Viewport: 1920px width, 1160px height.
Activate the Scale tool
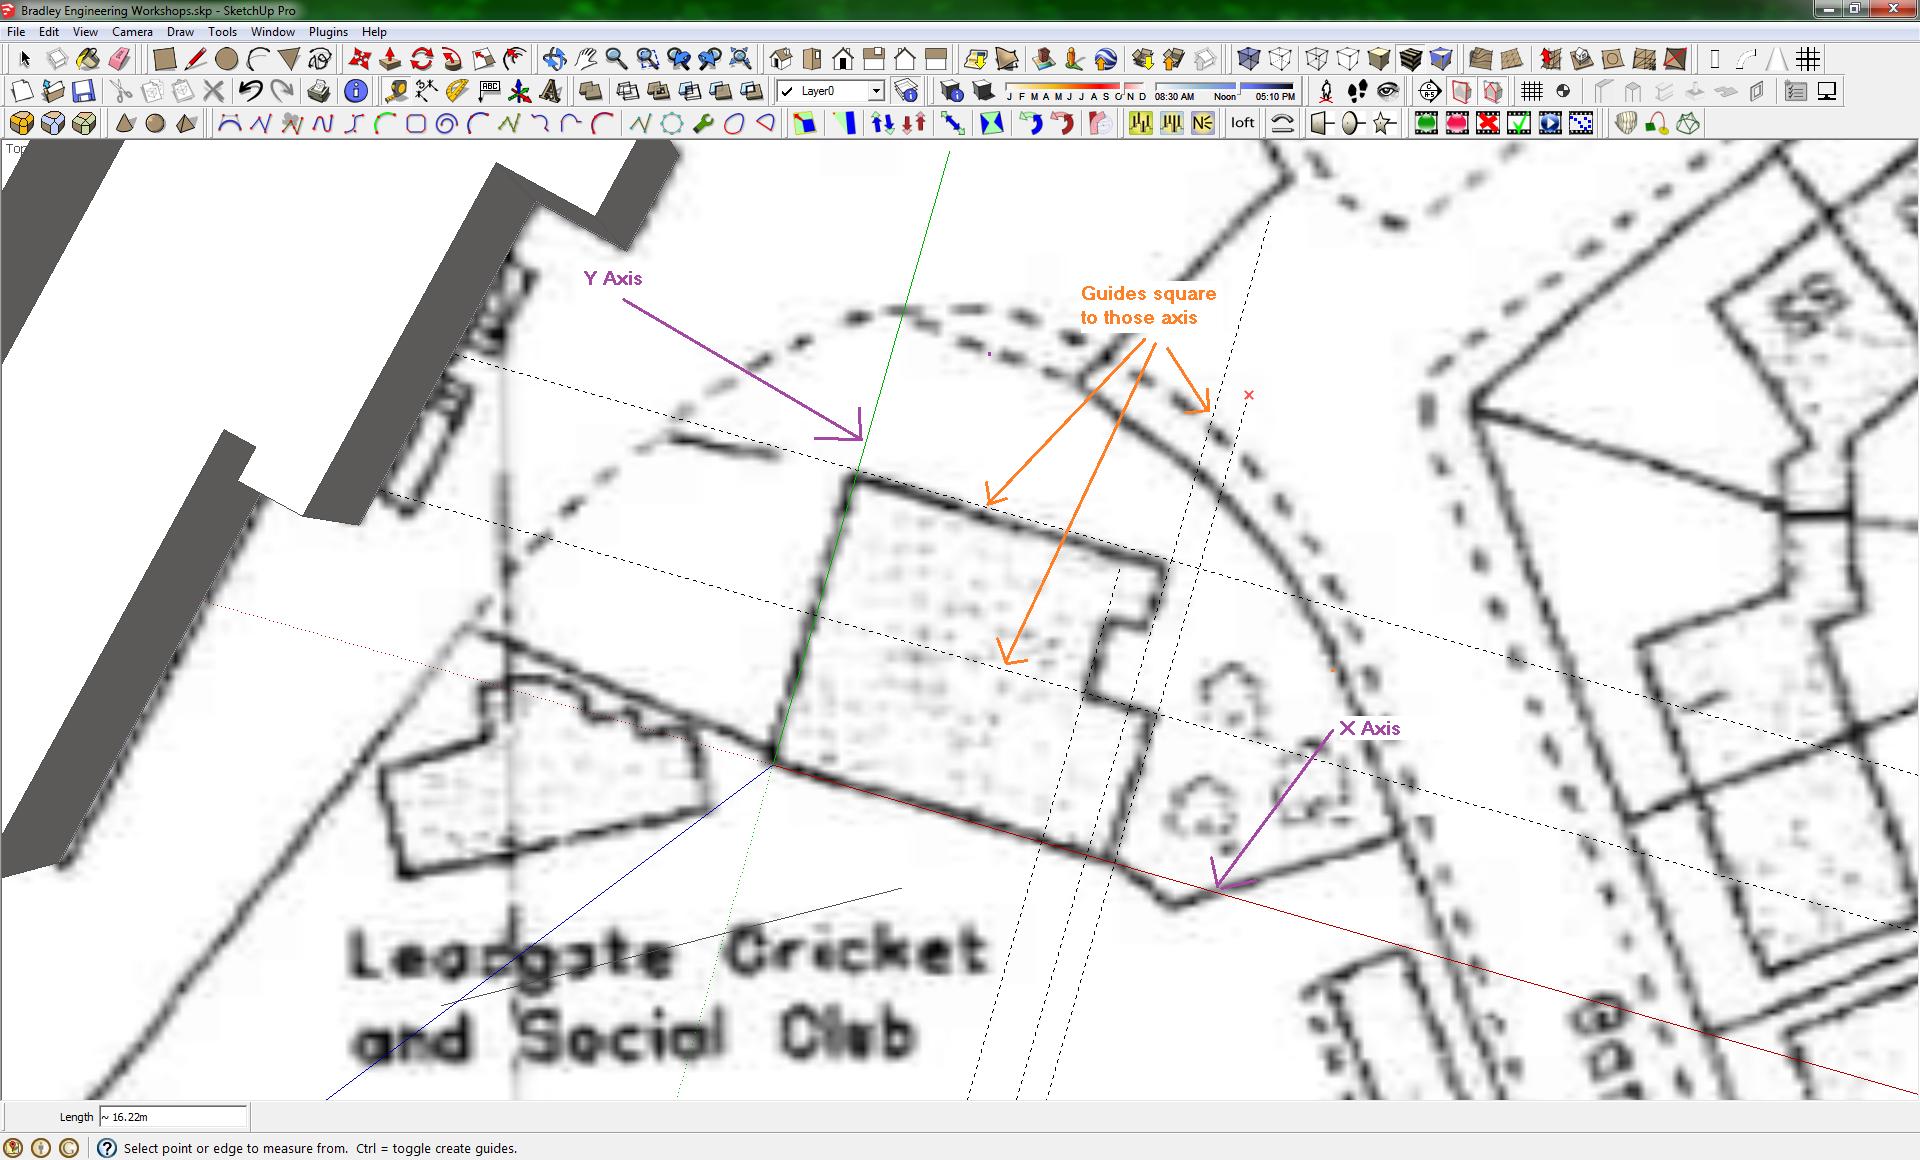pyautogui.click(x=484, y=59)
